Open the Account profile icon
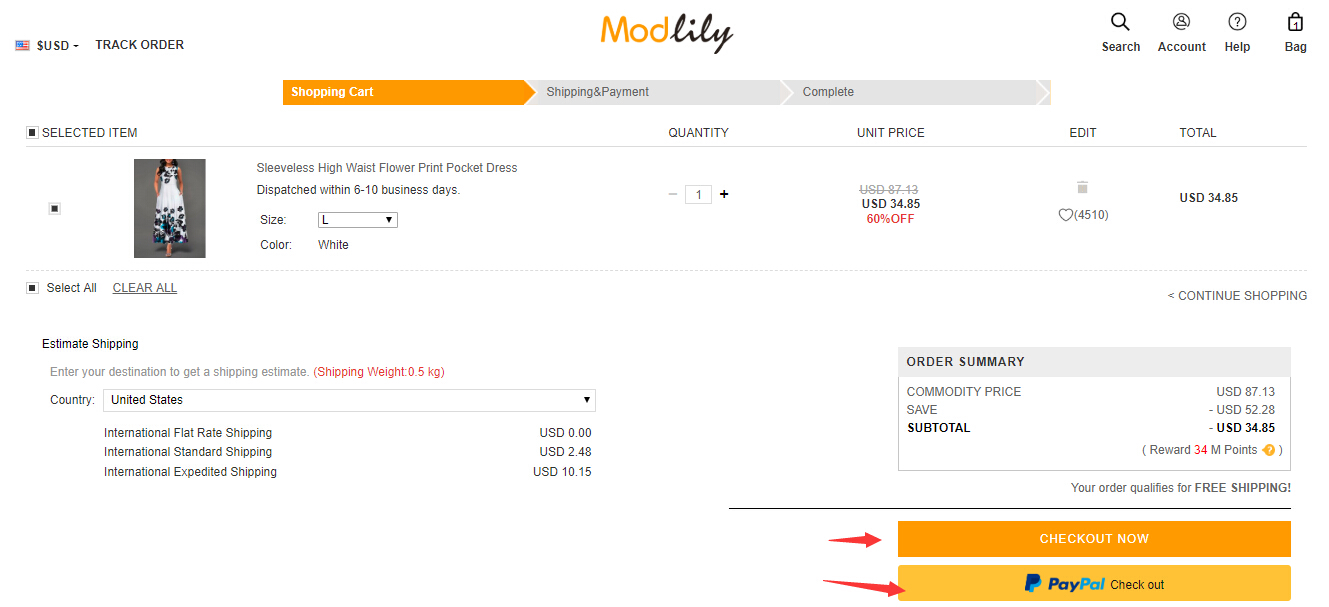Screen dimensions: 1329x607 (1181, 22)
